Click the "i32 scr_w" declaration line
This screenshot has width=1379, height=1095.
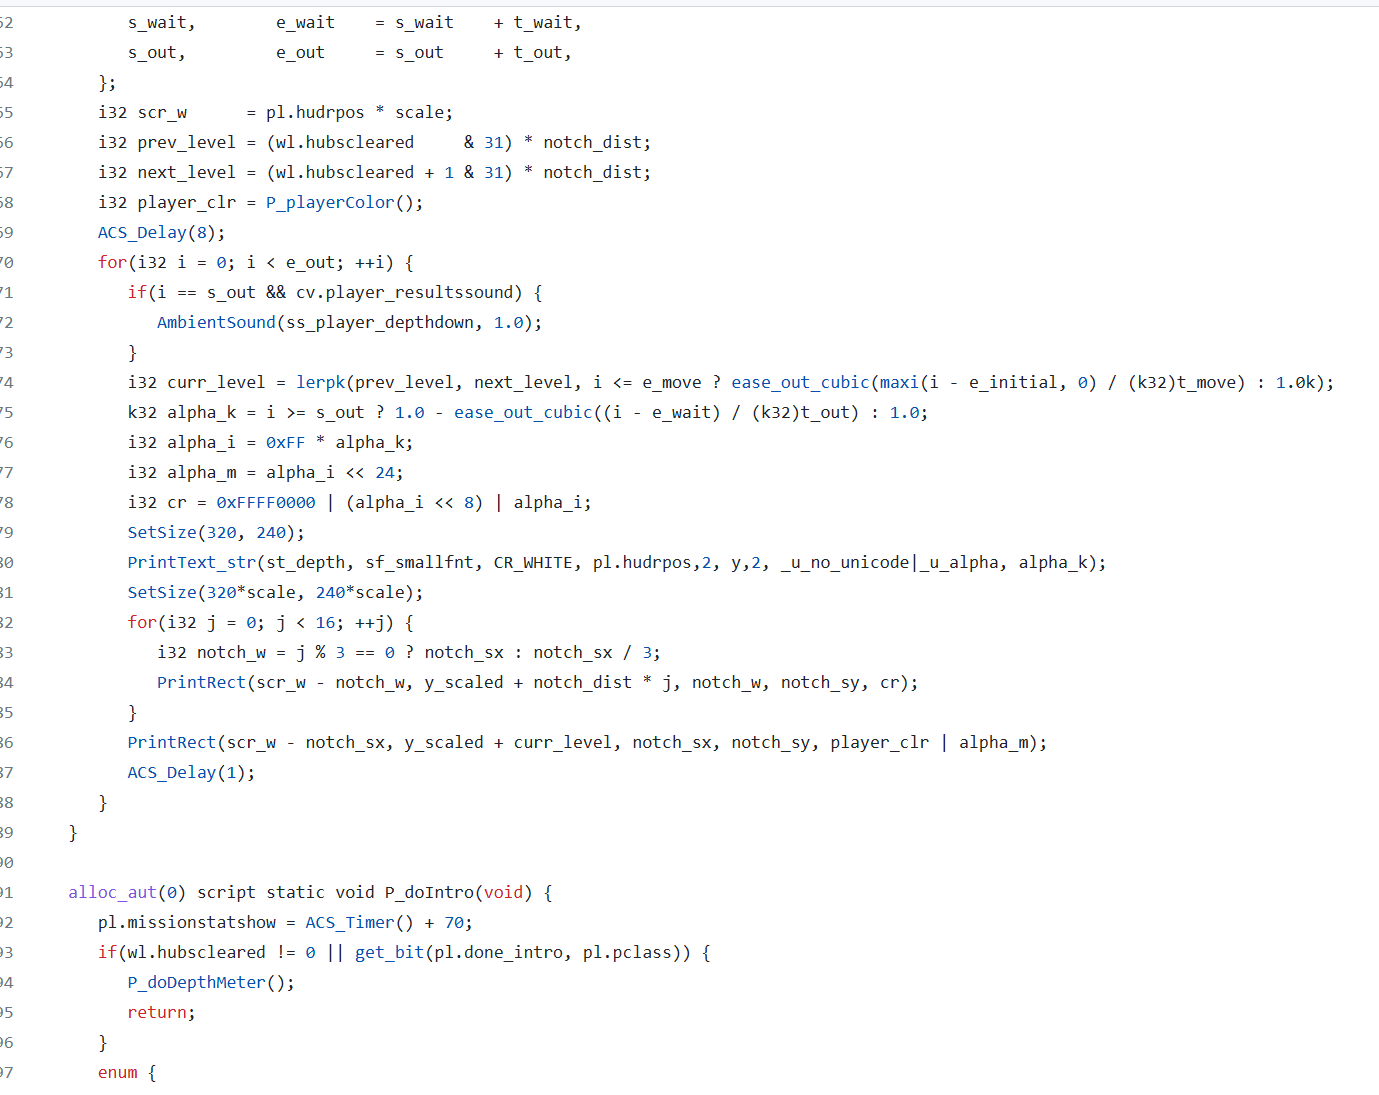pyautogui.click(x=275, y=112)
